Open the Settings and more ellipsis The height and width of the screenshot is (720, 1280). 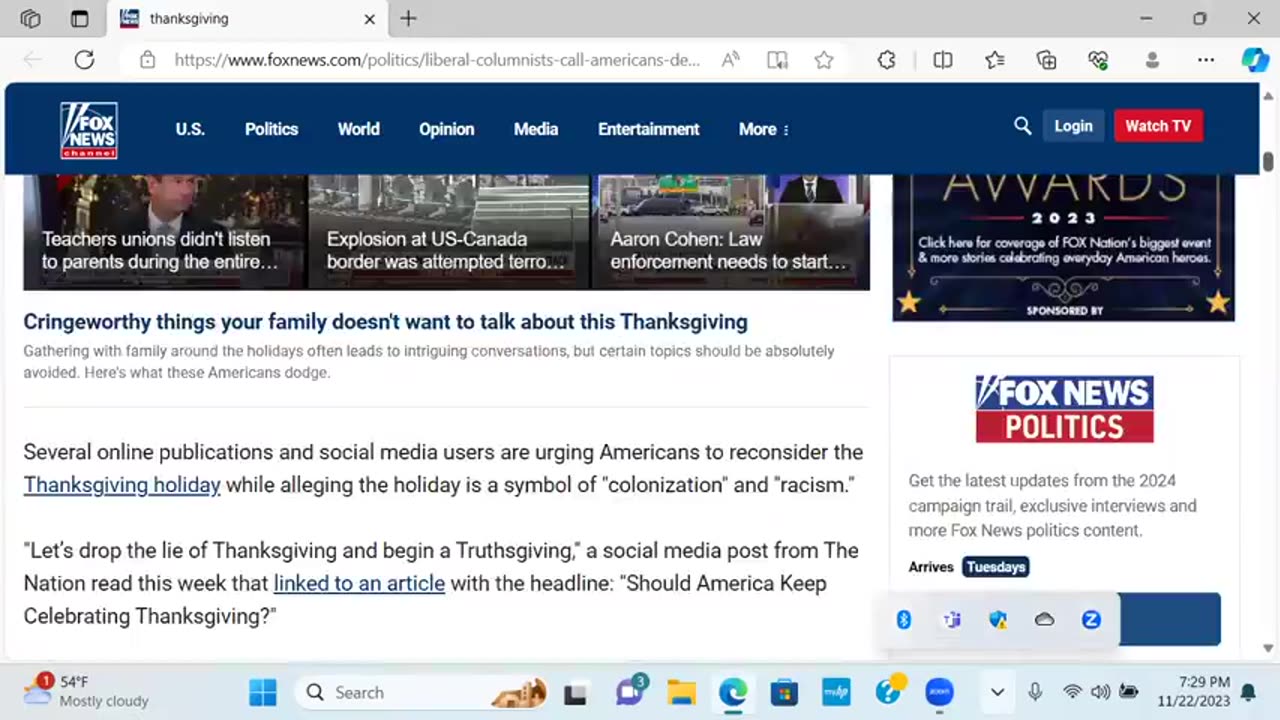(x=1206, y=60)
